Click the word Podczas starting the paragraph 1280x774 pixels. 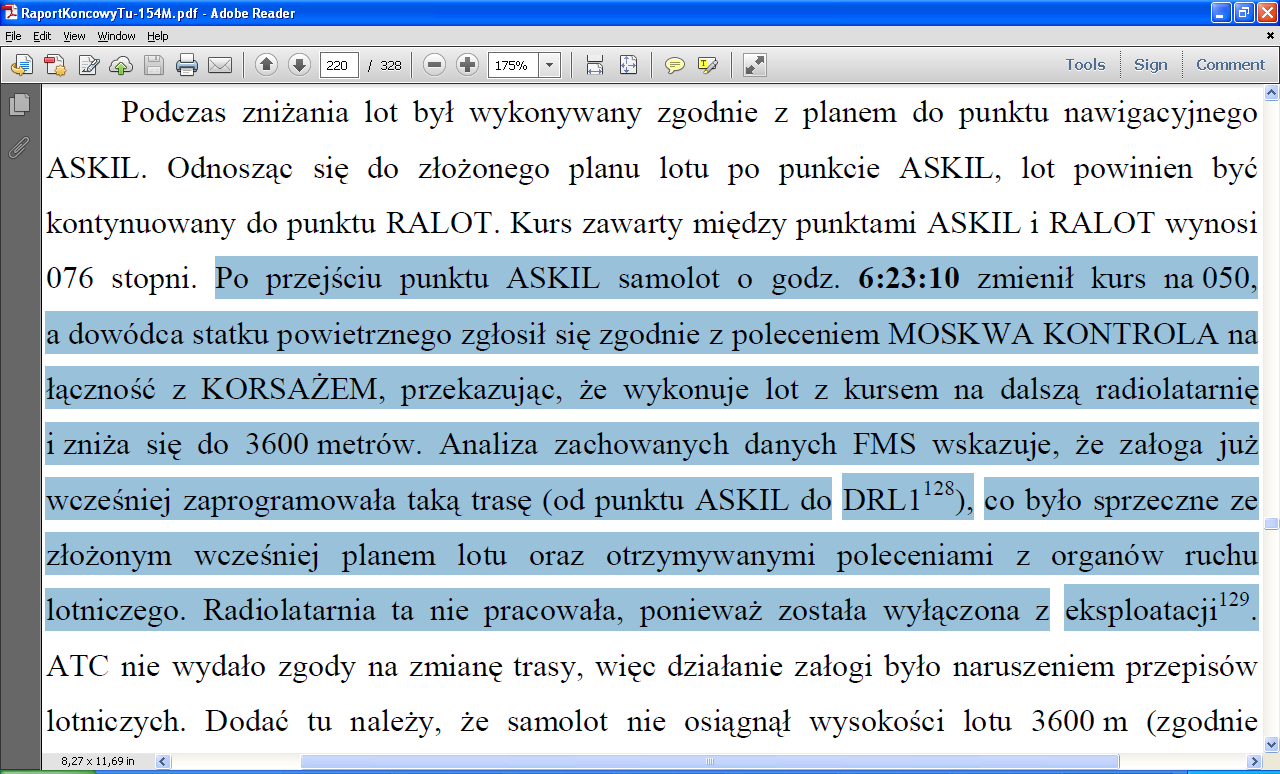[172, 113]
